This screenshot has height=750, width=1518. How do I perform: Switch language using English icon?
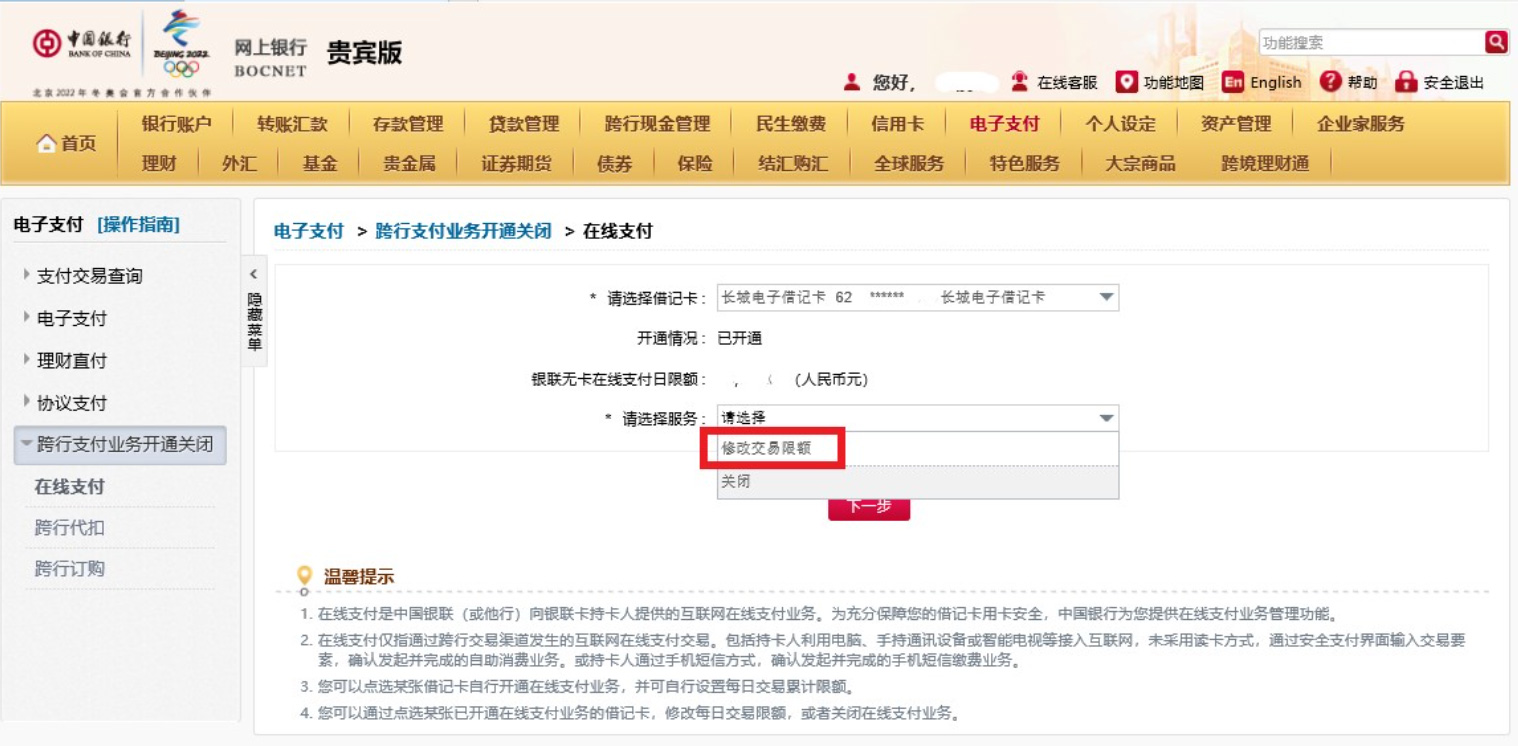[x=1233, y=82]
